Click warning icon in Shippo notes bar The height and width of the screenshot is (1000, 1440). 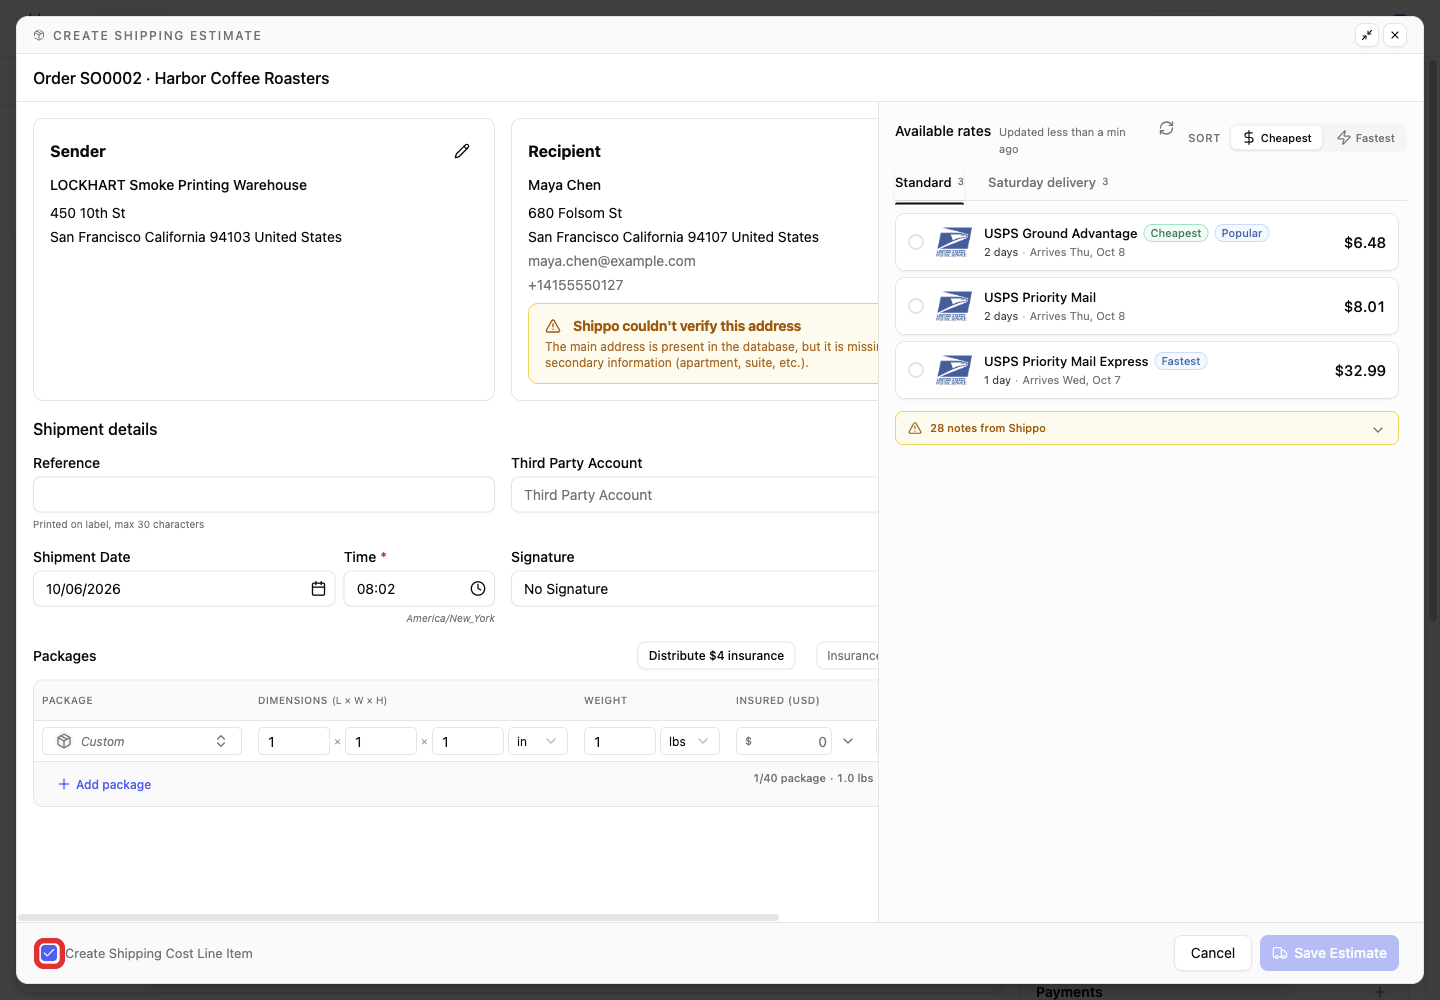[915, 428]
